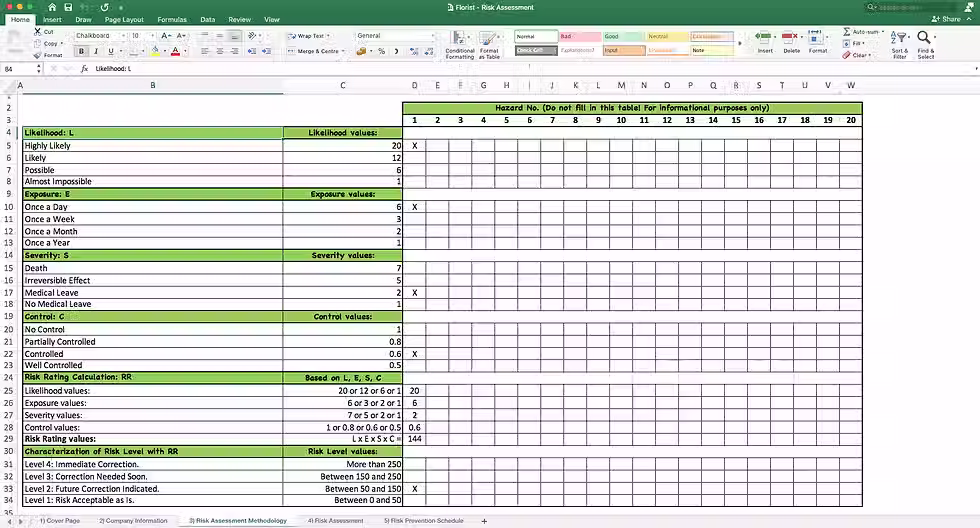Click the fx insert function icon
The height and width of the screenshot is (528, 980).
tap(84, 69)
